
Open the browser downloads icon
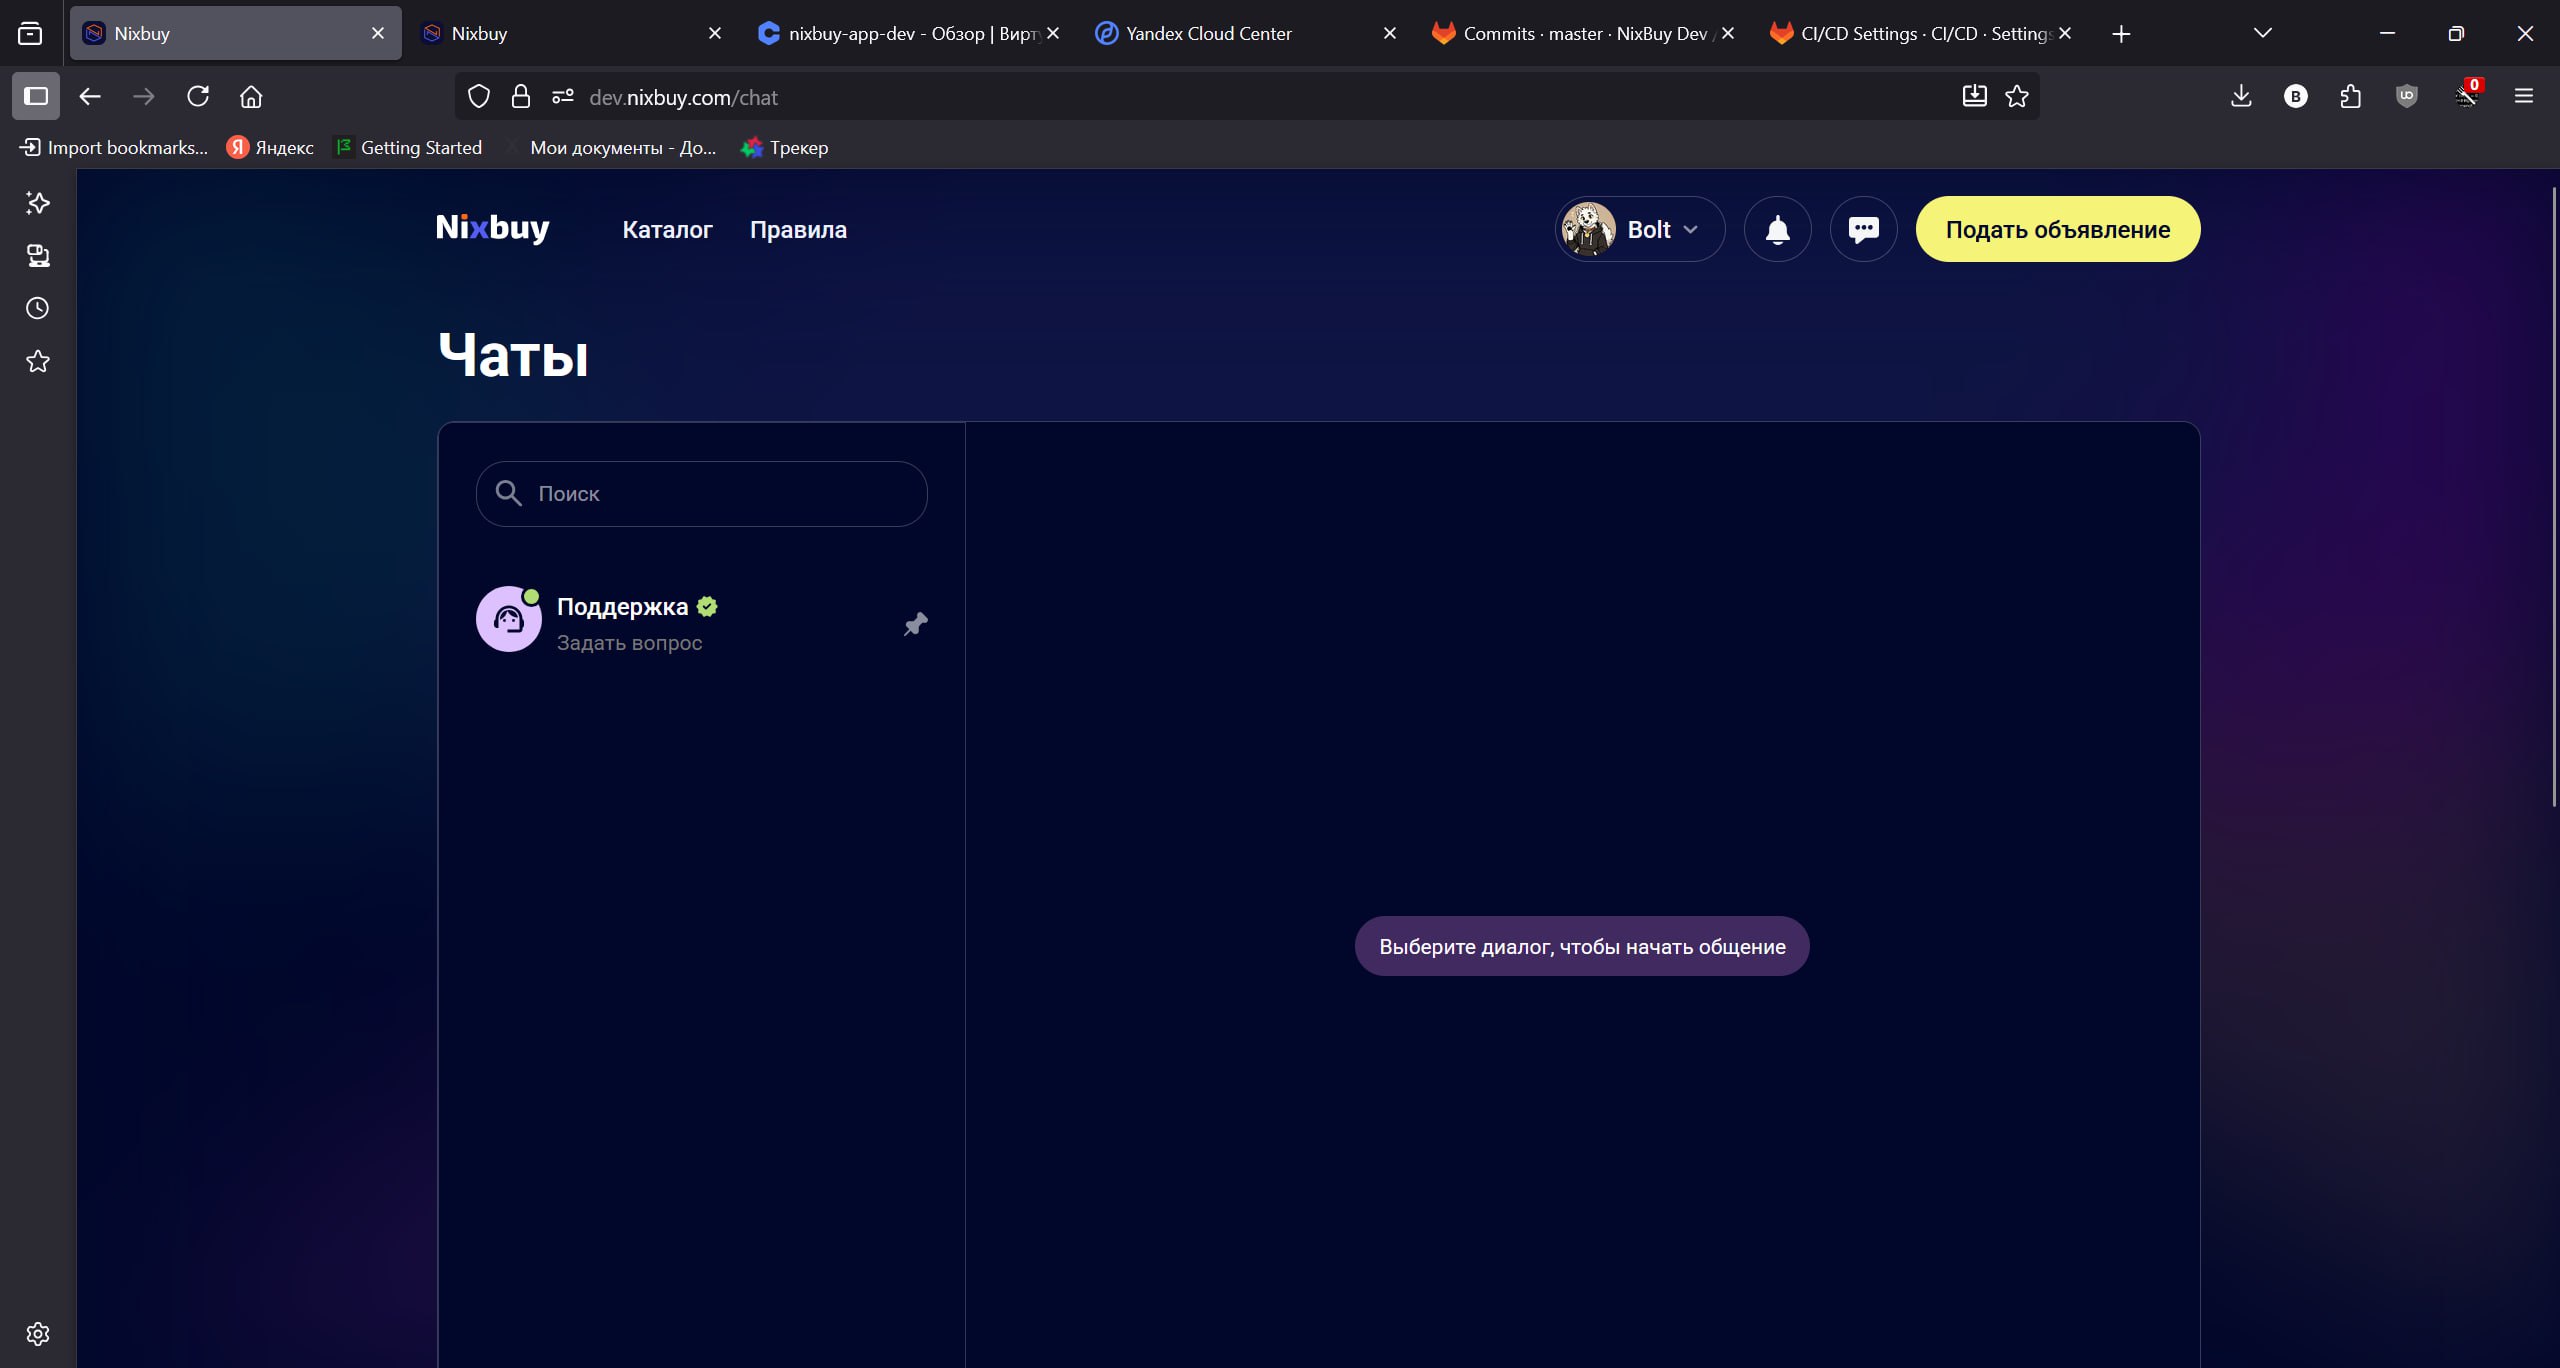coord(2241,97)
